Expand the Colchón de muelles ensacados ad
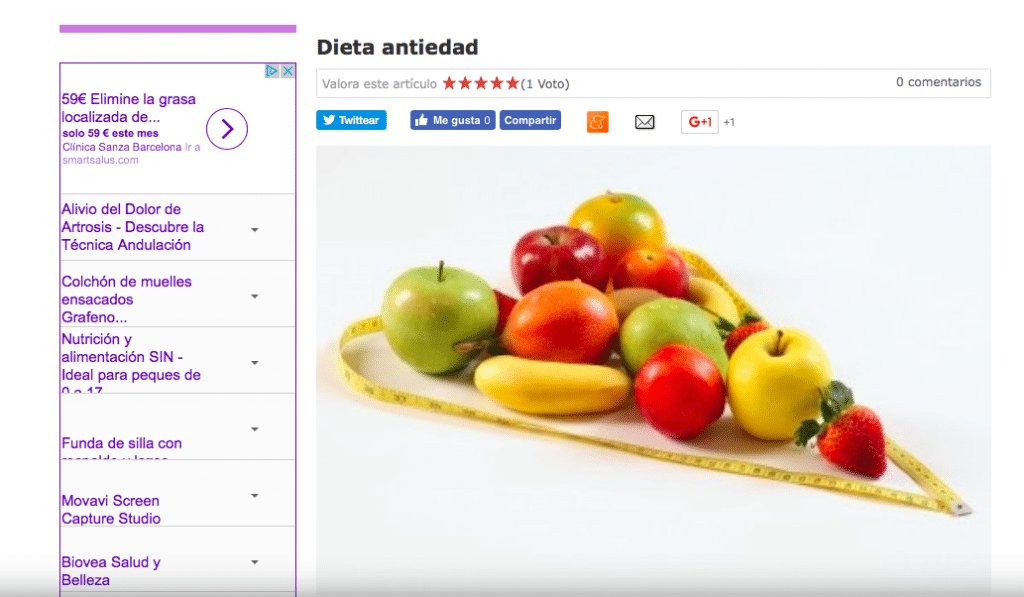 click(x=255, y=297)
